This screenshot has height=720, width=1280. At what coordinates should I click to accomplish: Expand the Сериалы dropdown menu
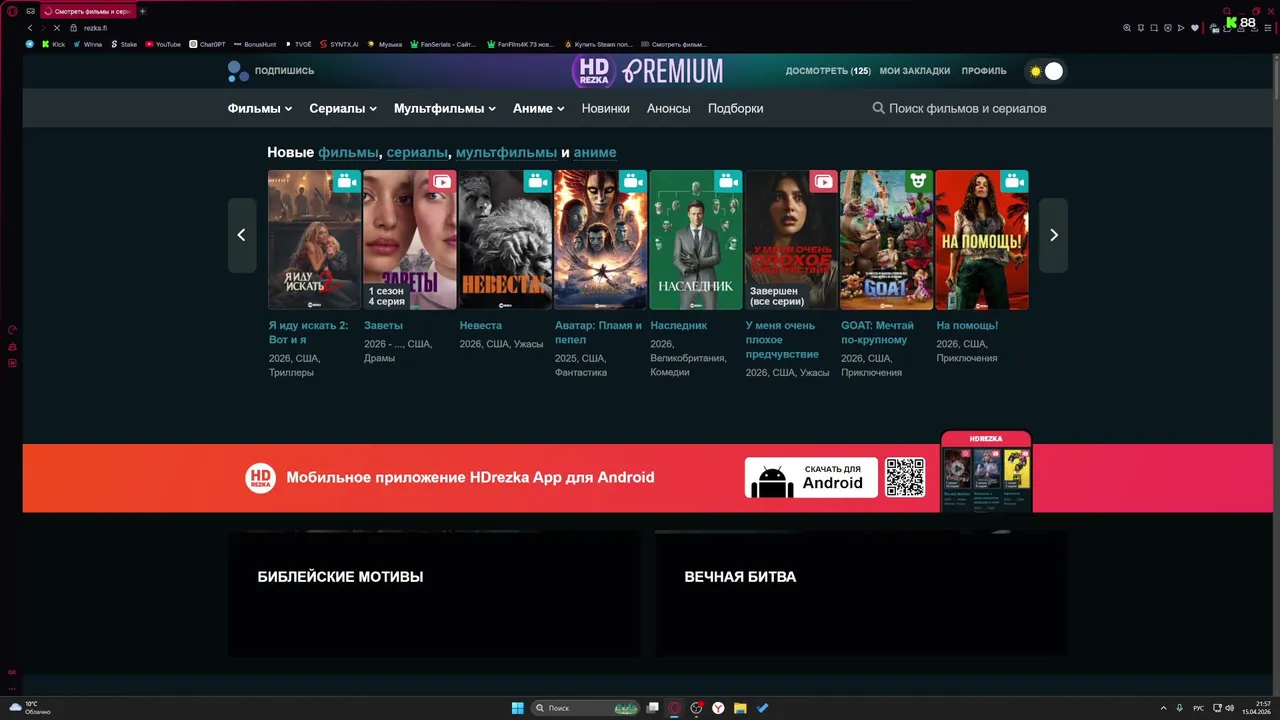pyautogui.click(x=343, y=108)
